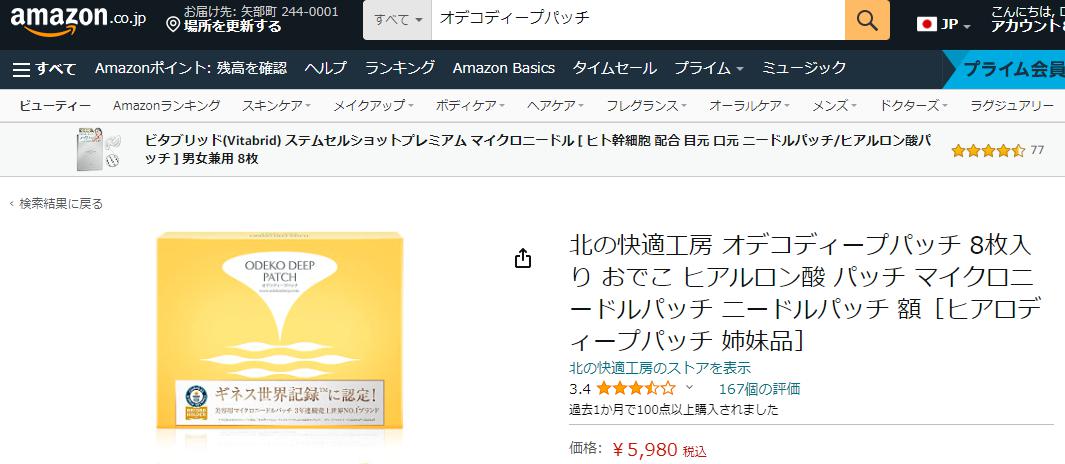Click the share icon beside product image

point(522,258)
